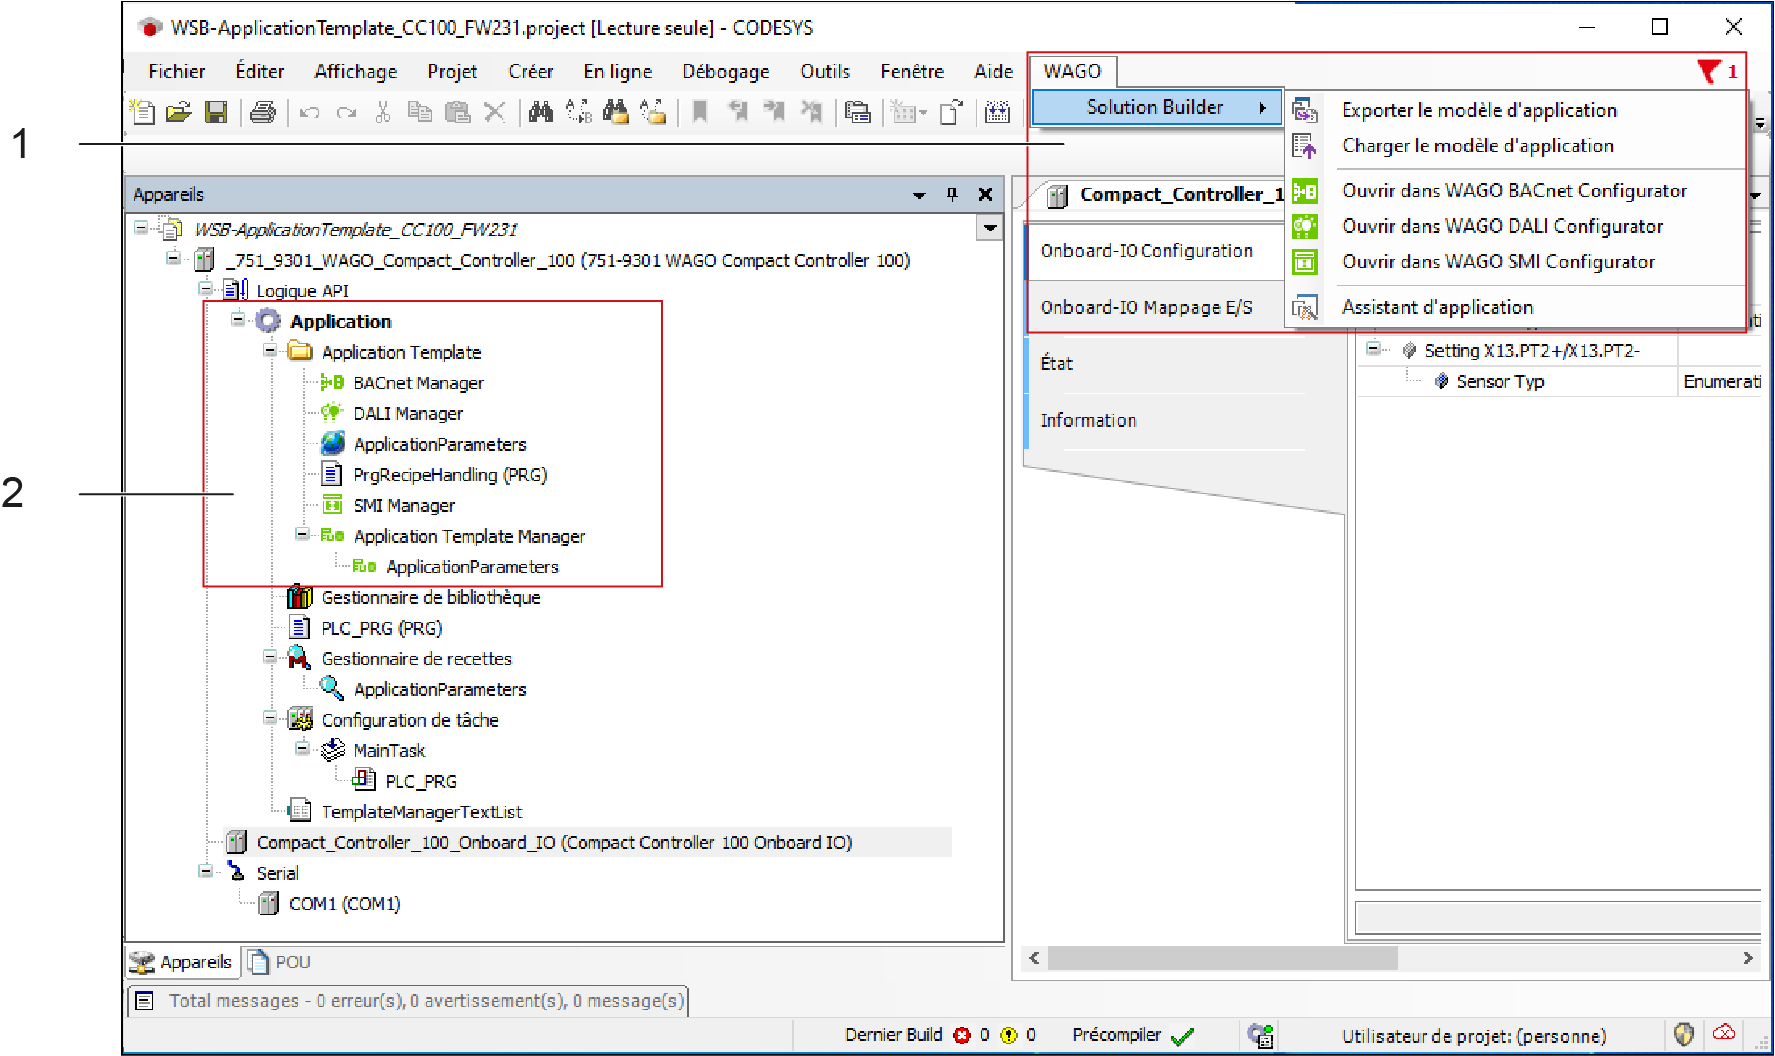Switch to the Appareils bottom tab

(x=182, y=962)
